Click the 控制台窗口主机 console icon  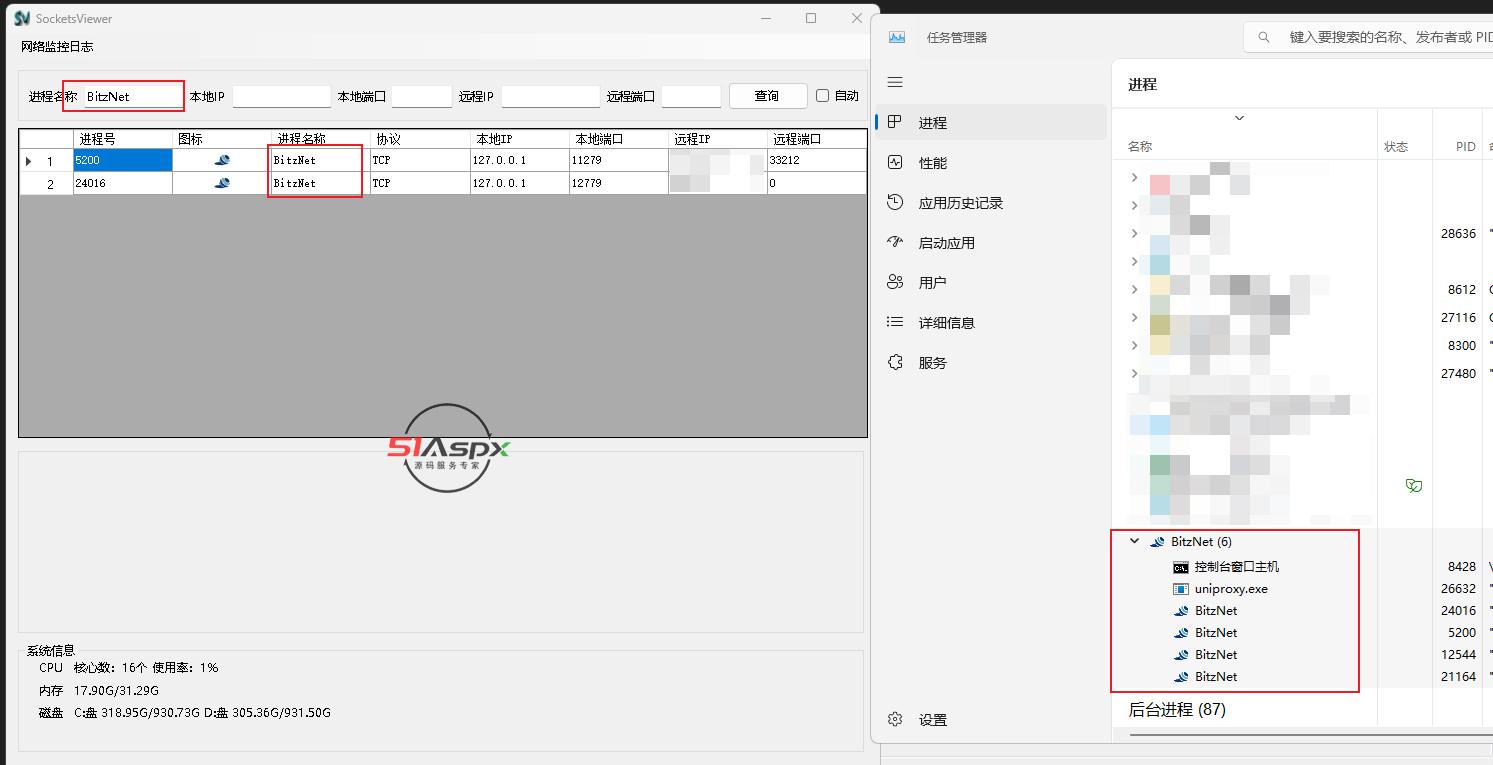pyautogui.click(x=1180, y=567)
